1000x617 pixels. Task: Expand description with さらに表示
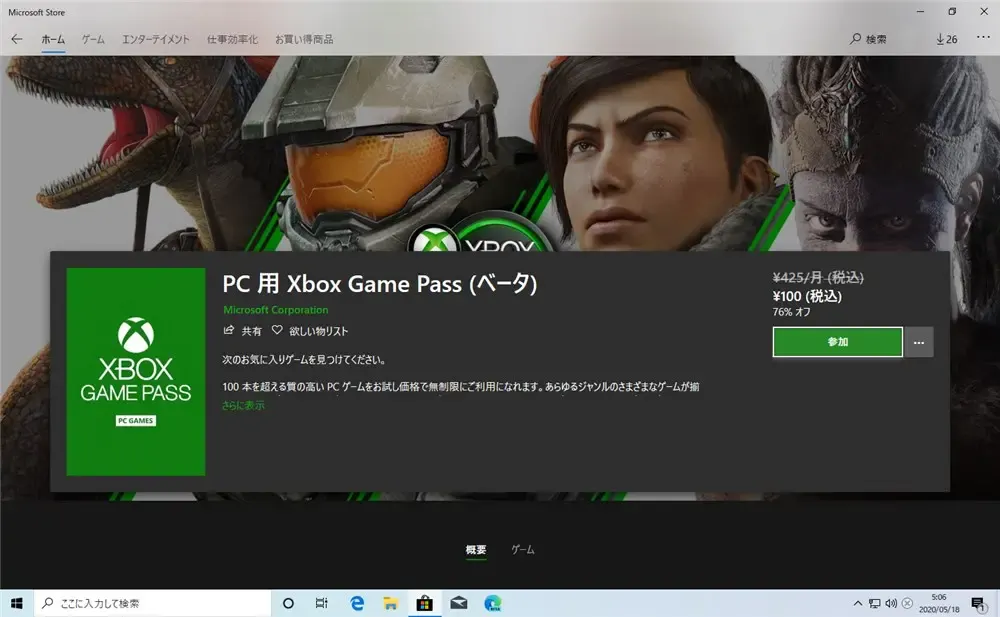click(x=243, y=405)
